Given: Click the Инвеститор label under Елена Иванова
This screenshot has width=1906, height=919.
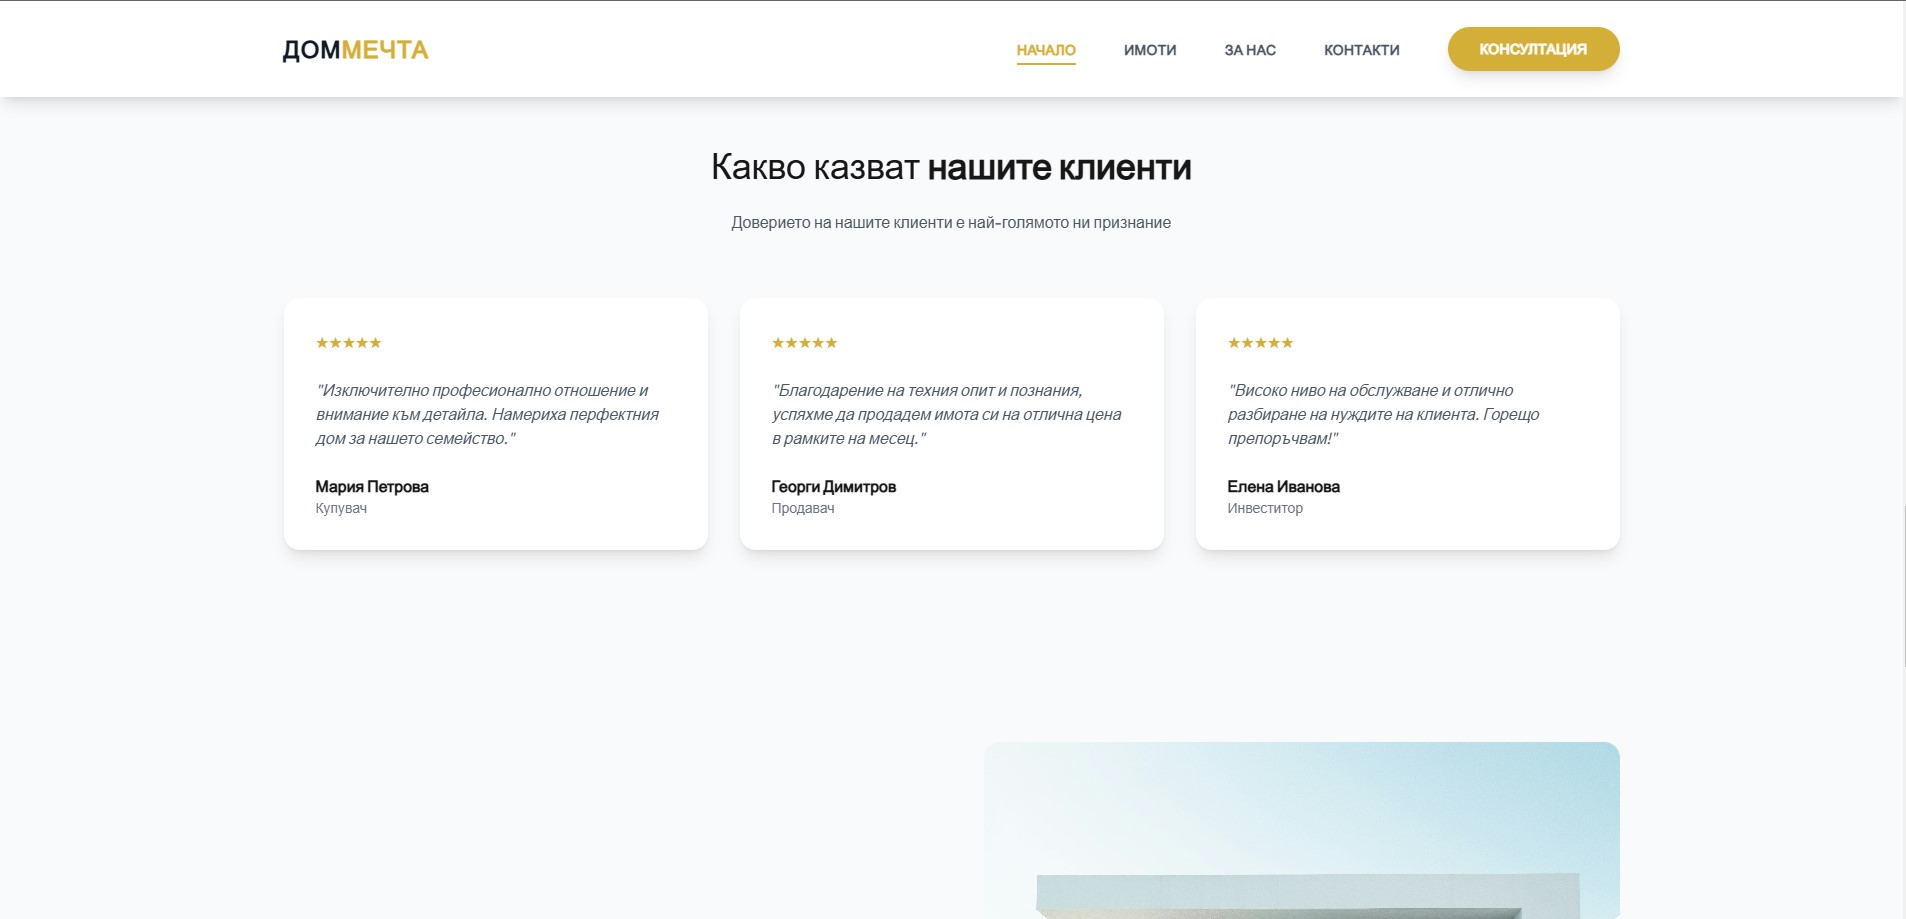Looking at the screenshot, I should pyautogui.click(x=1266, y=508).
